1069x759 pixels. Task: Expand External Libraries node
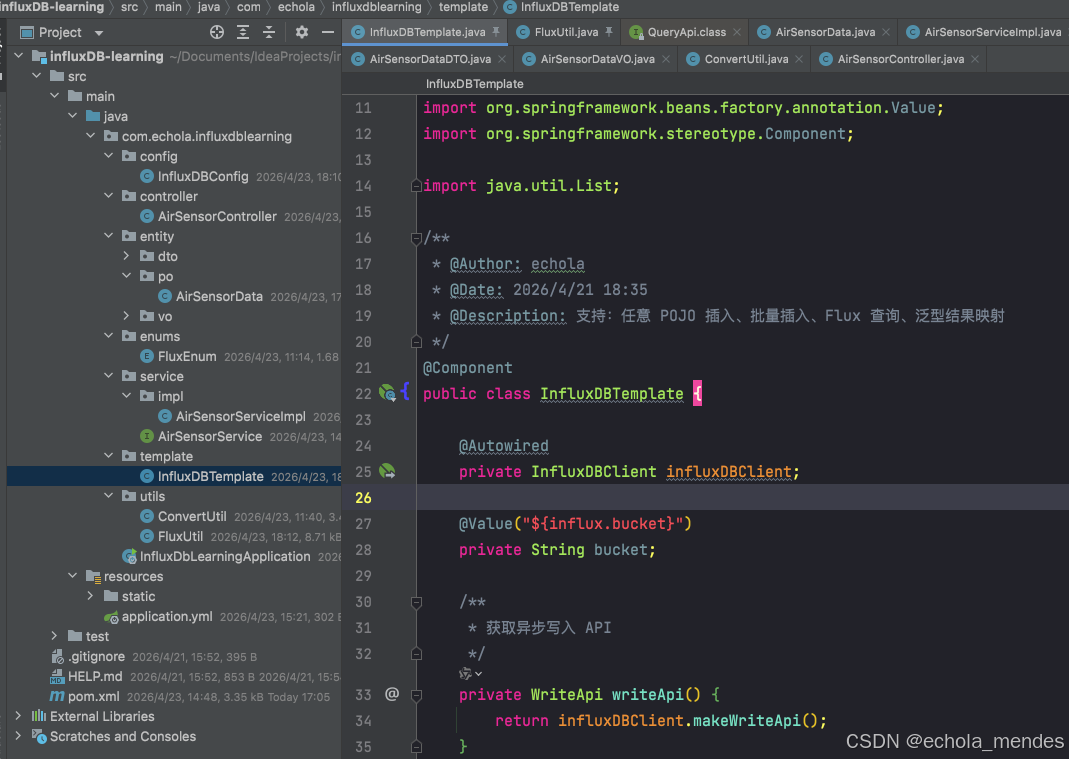pos(18,716)
